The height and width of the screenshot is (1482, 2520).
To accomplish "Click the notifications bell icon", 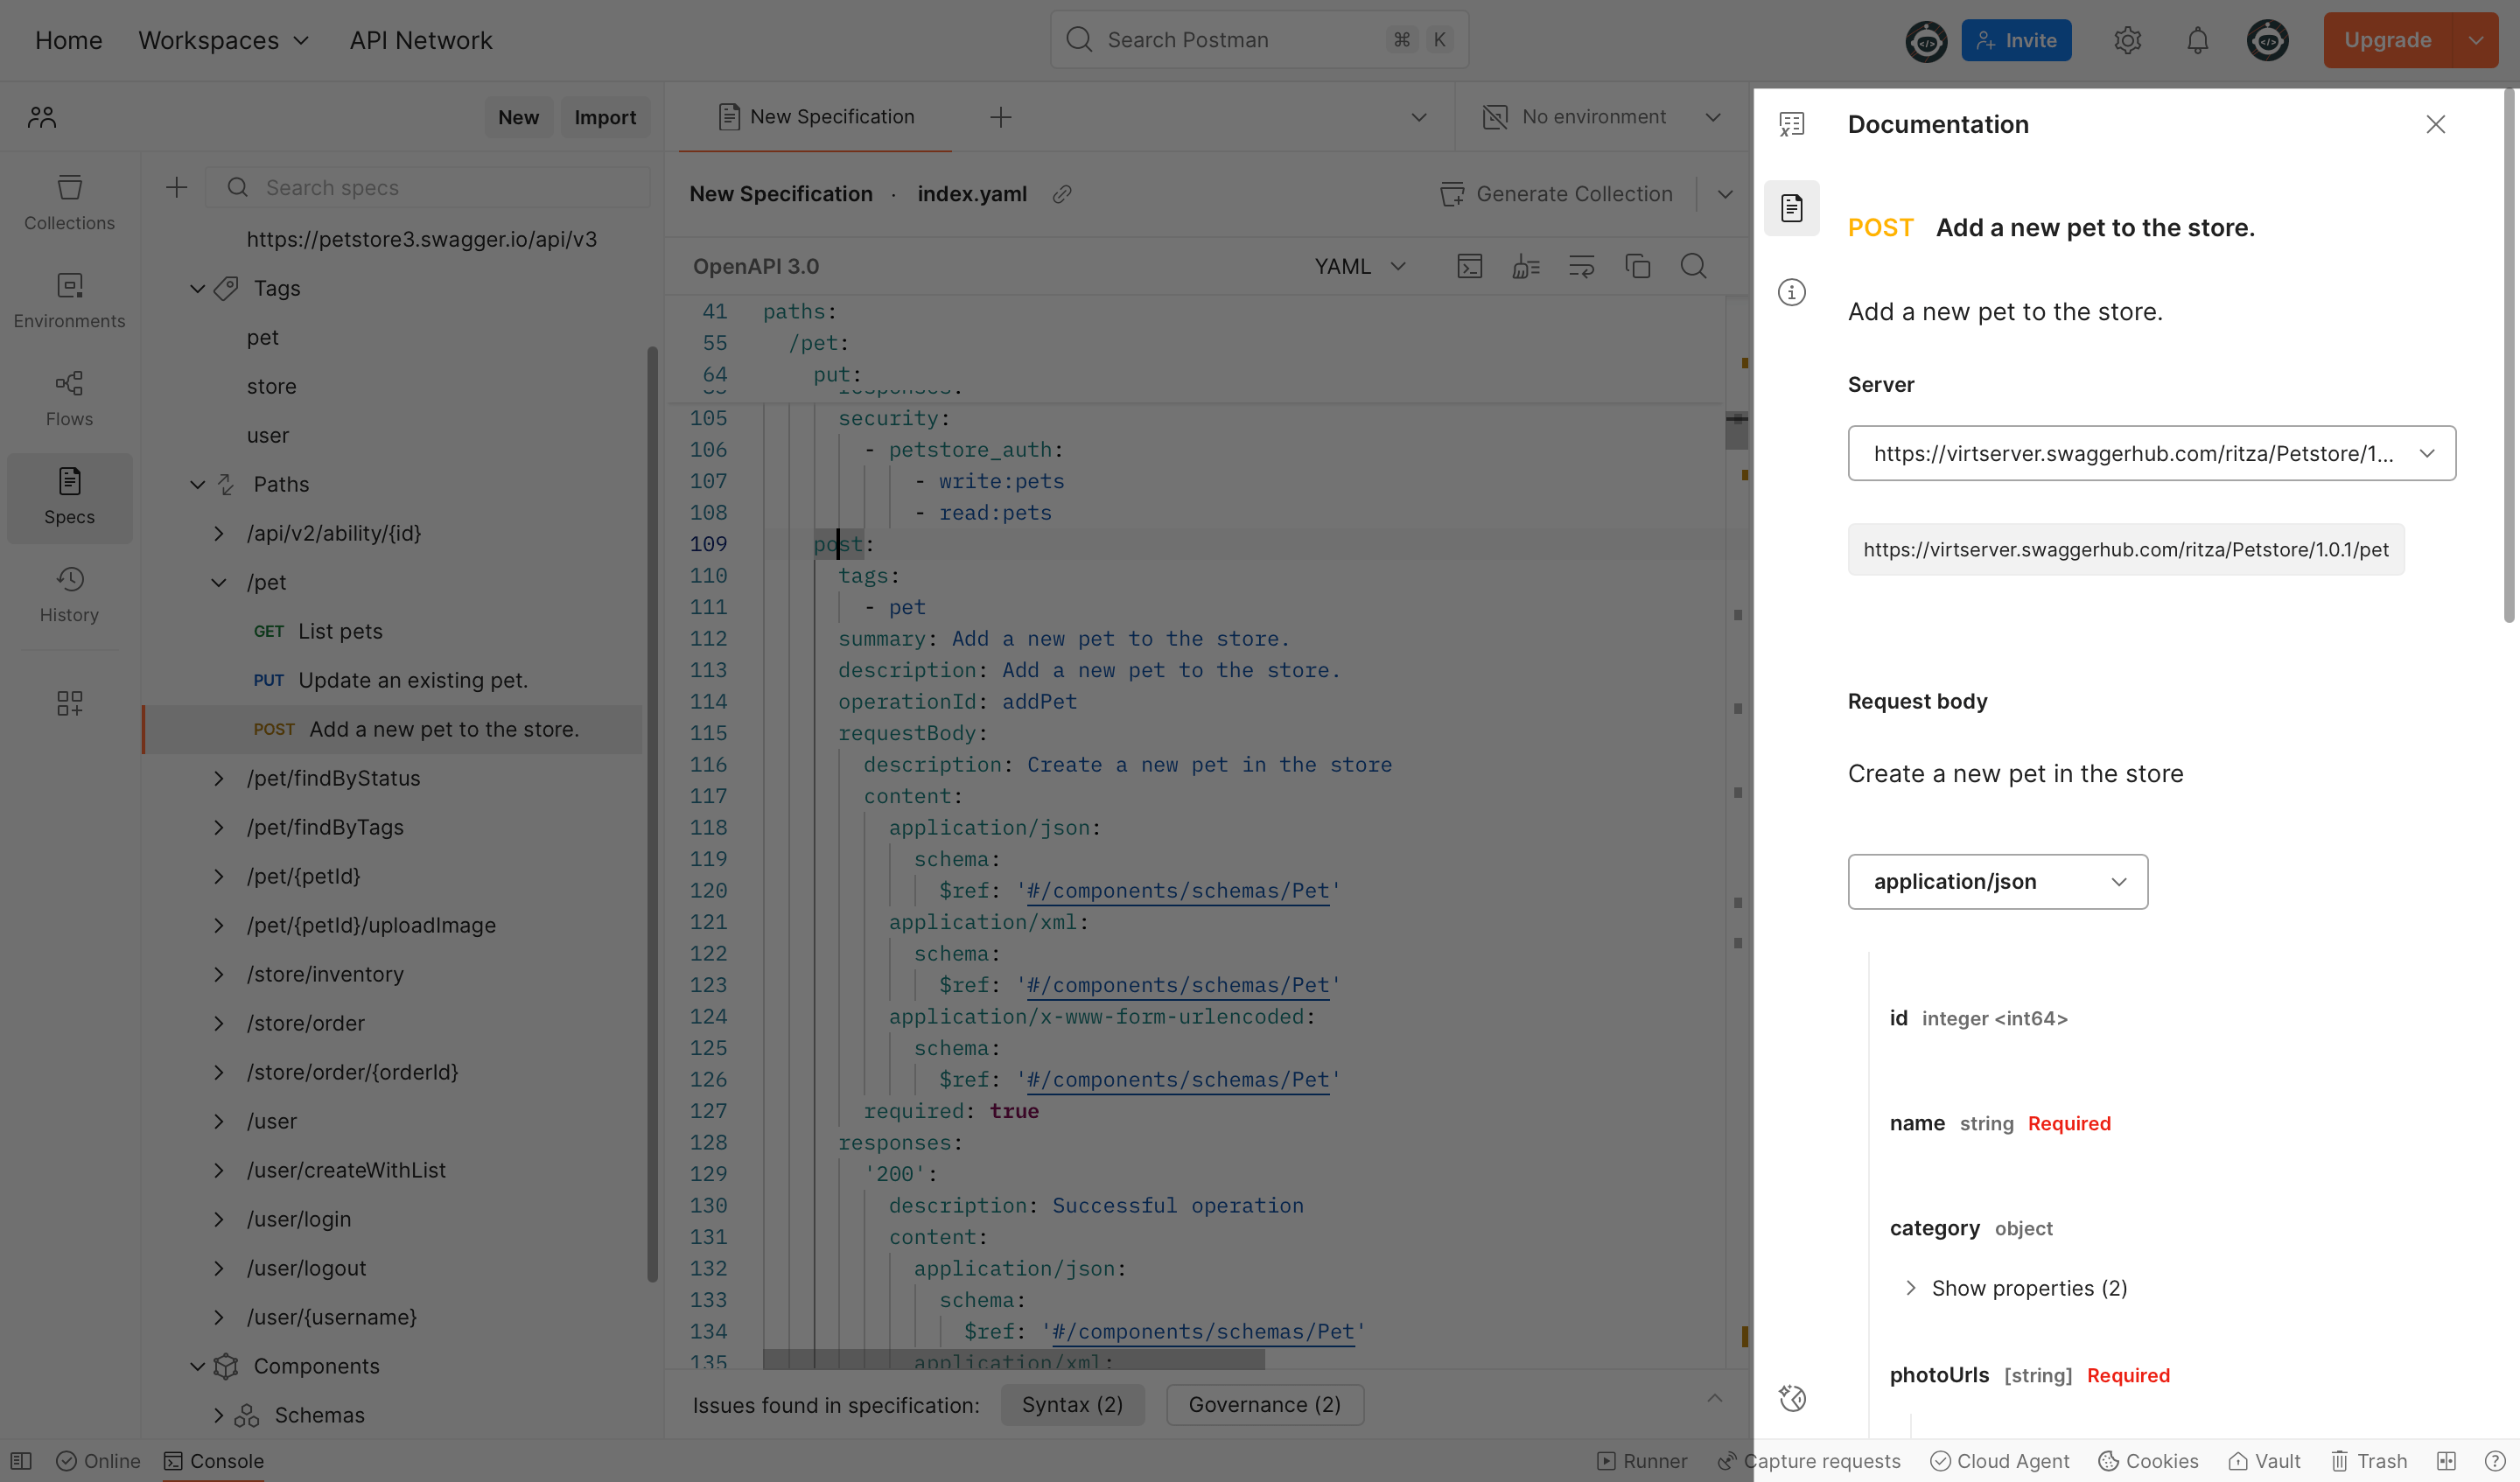I will (x=2197, y=40).
